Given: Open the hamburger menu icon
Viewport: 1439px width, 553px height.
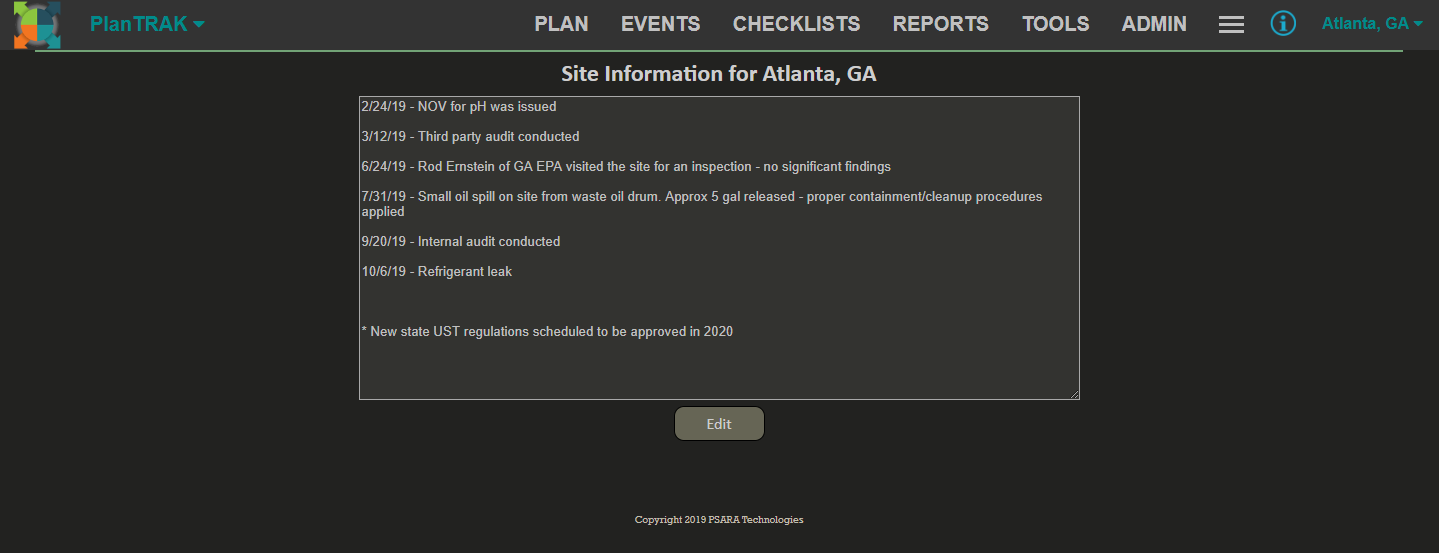Looking at the screenshot, I should coord(1231,25).
